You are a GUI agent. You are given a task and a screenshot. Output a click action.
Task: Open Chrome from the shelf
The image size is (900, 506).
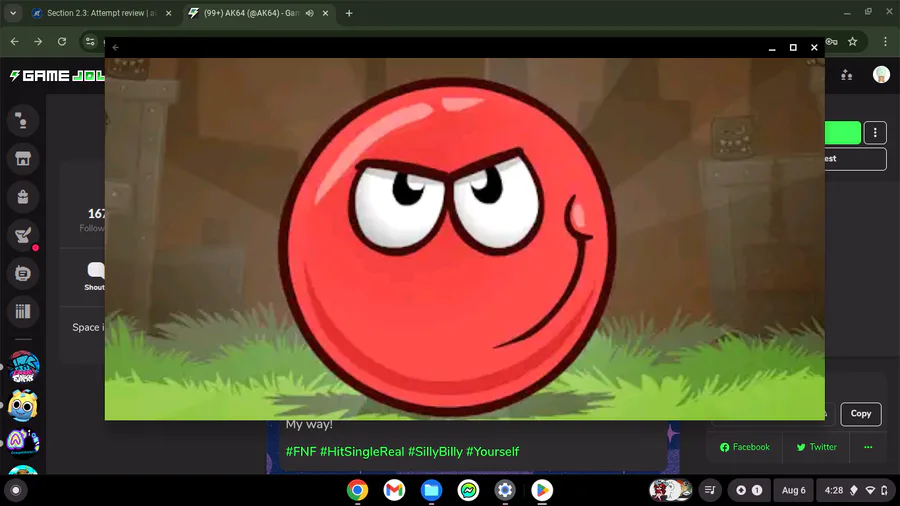point(357,490)
